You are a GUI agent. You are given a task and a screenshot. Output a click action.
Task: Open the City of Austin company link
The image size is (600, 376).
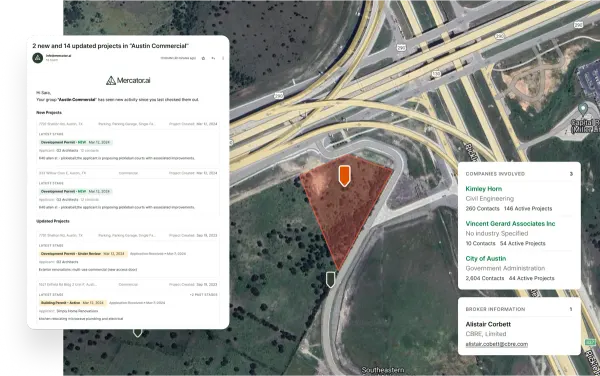pos(486,259)
